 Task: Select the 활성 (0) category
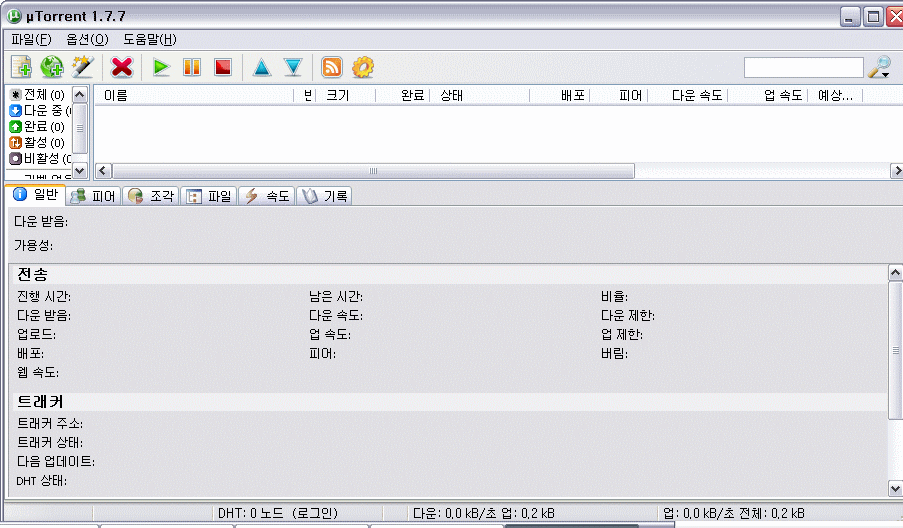coord(38,142)
